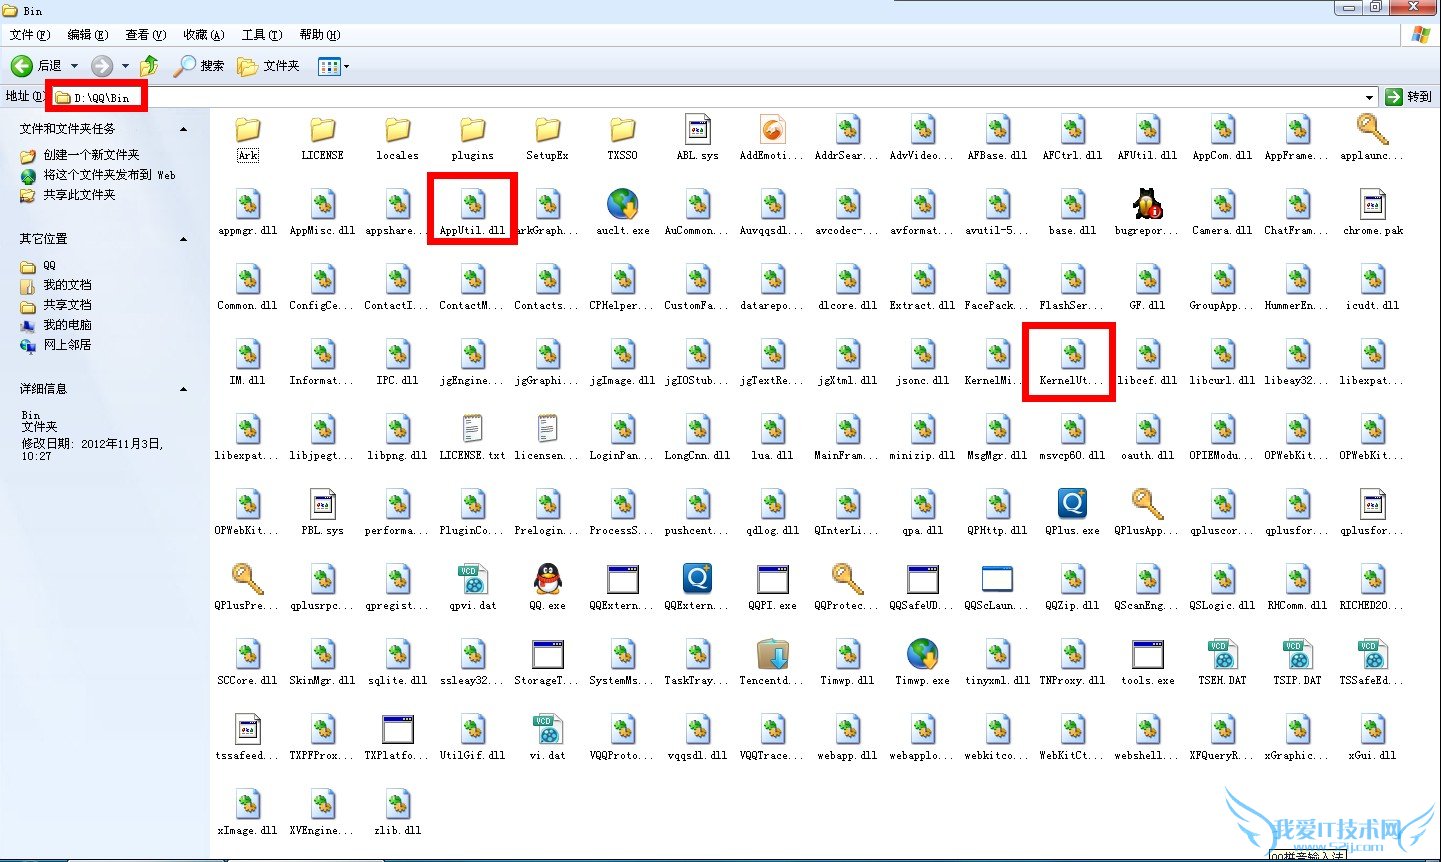Open the 搜索 search pane
Viewport: 1441px width, 862px height.
click(x=199, y=66)
